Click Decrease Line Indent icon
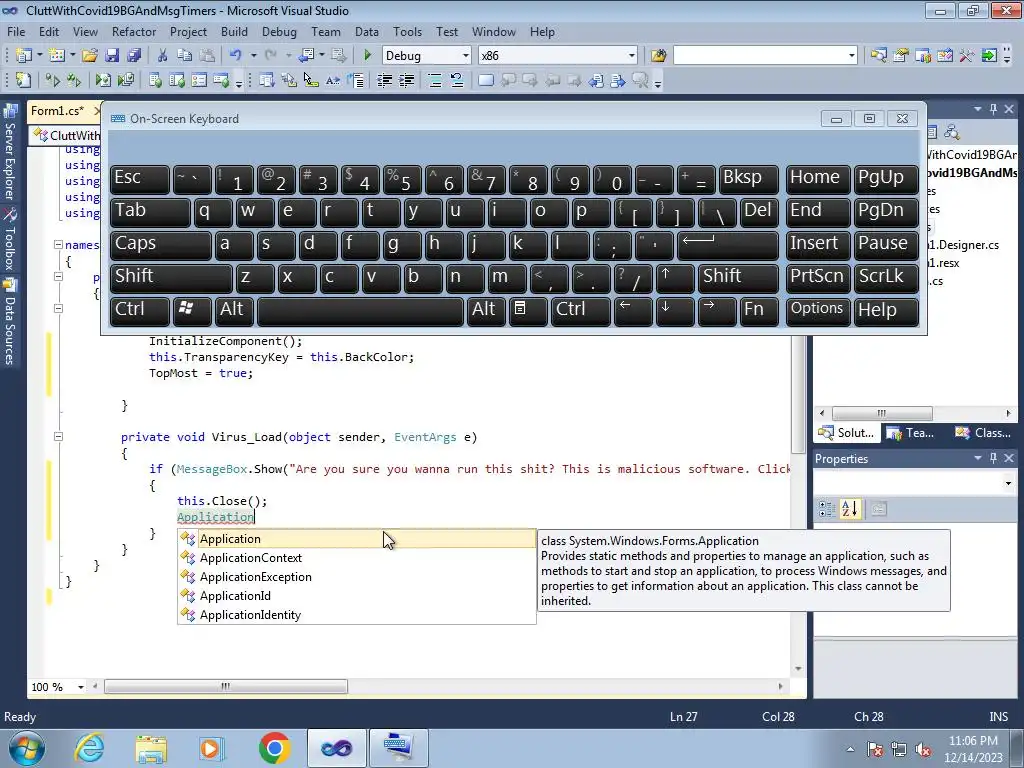 pyautogui.click(x=385, y=80)
